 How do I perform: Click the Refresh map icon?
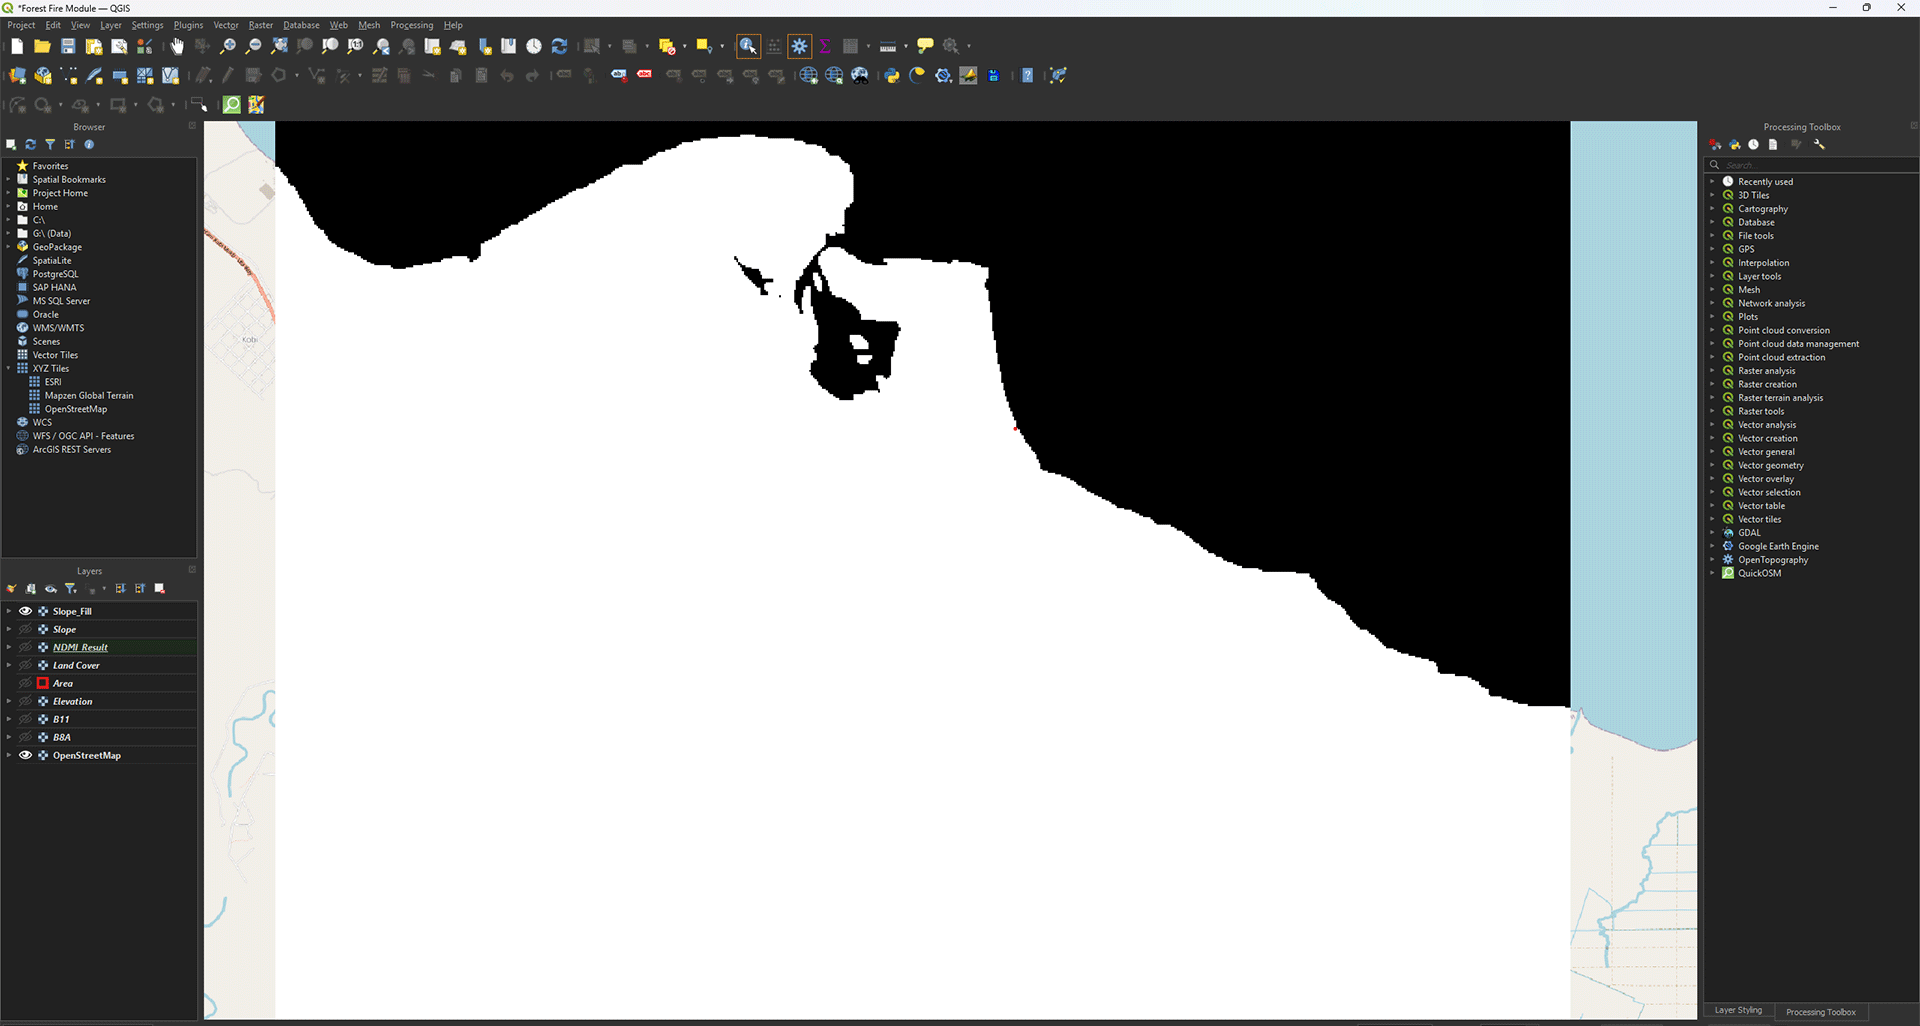559,46
